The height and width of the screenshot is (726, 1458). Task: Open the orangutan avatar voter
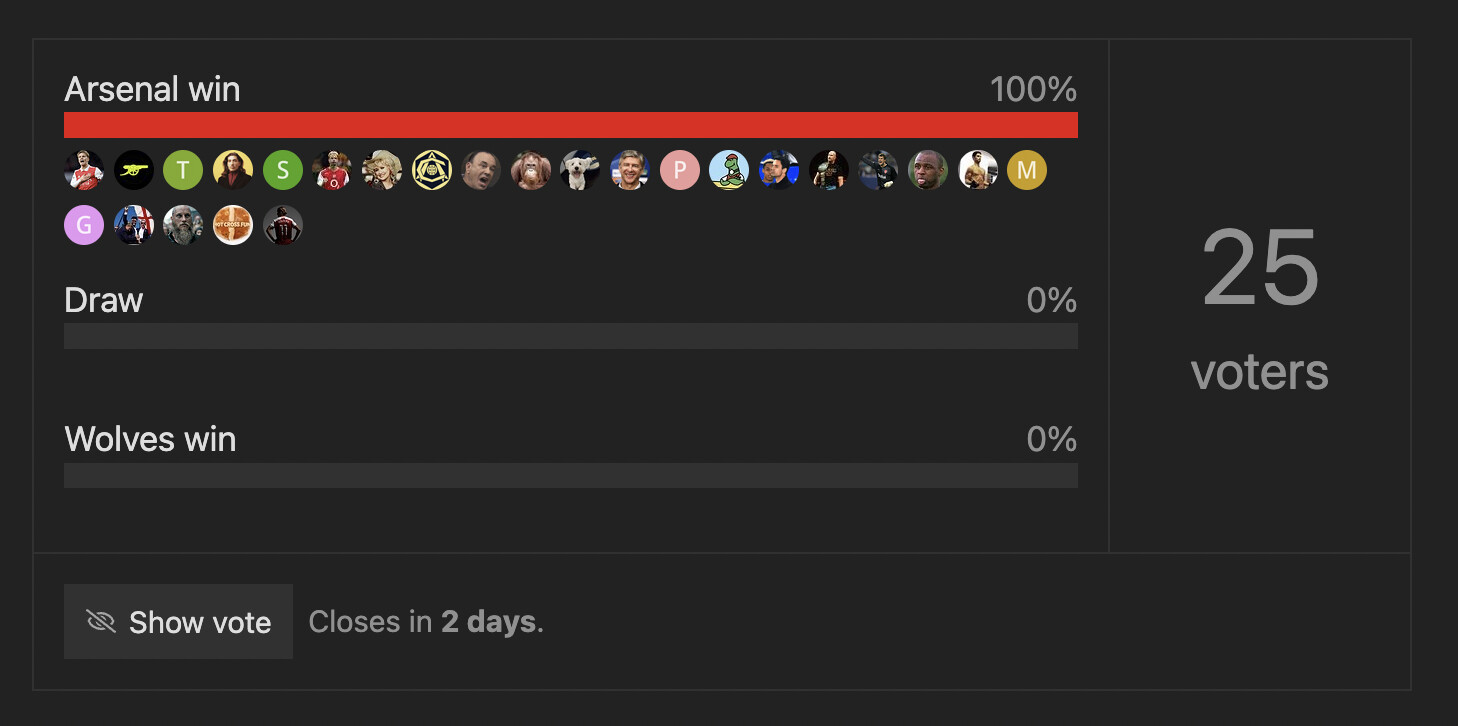[531, 170]
